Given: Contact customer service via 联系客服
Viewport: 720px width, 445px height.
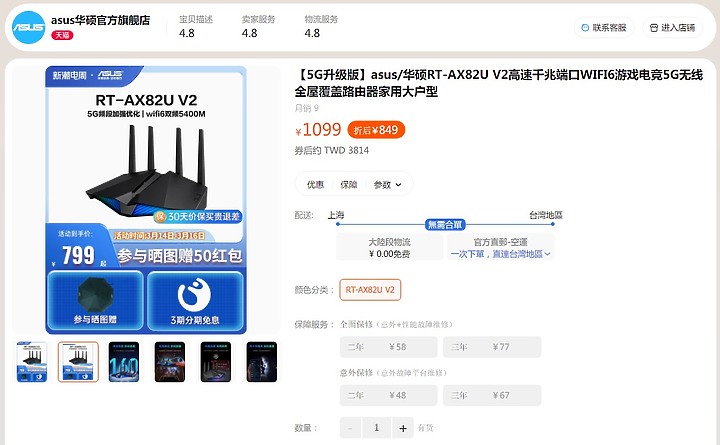Looking at the screenshot, I should pos(604,28).
